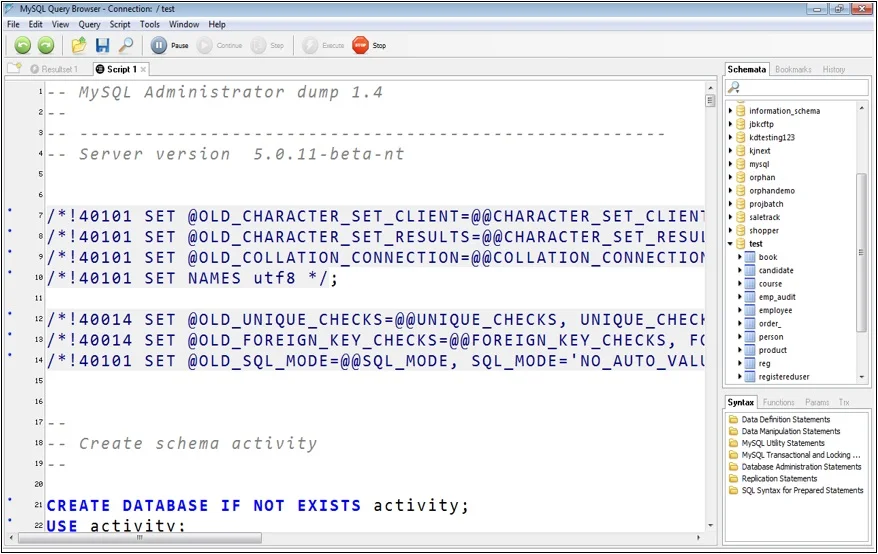Select the mysql database icon

tap(741, 164)
